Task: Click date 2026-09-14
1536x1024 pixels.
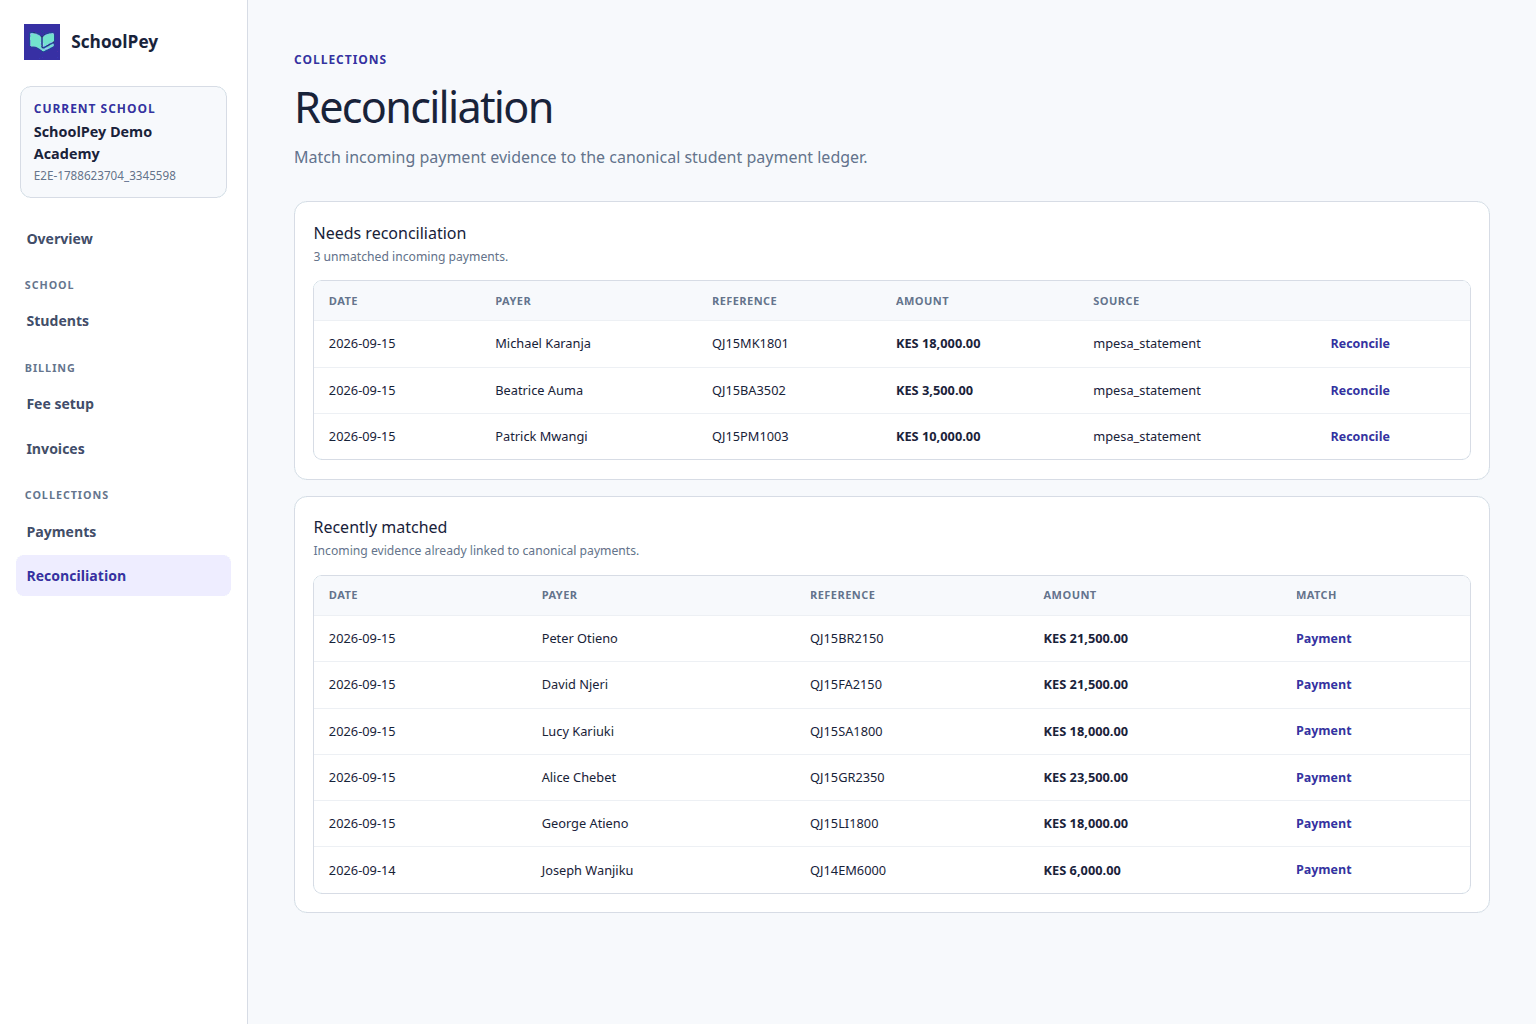Action: tap(362, 871)
